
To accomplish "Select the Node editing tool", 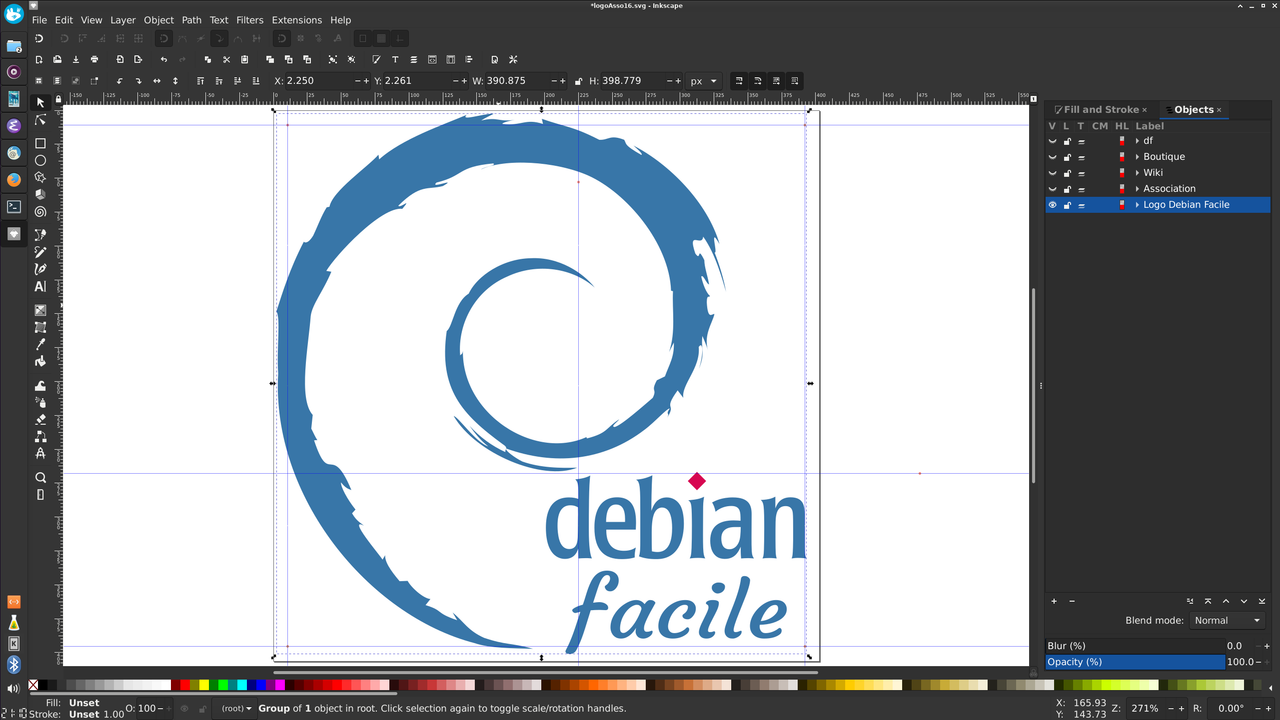I will tap(41, 121).
